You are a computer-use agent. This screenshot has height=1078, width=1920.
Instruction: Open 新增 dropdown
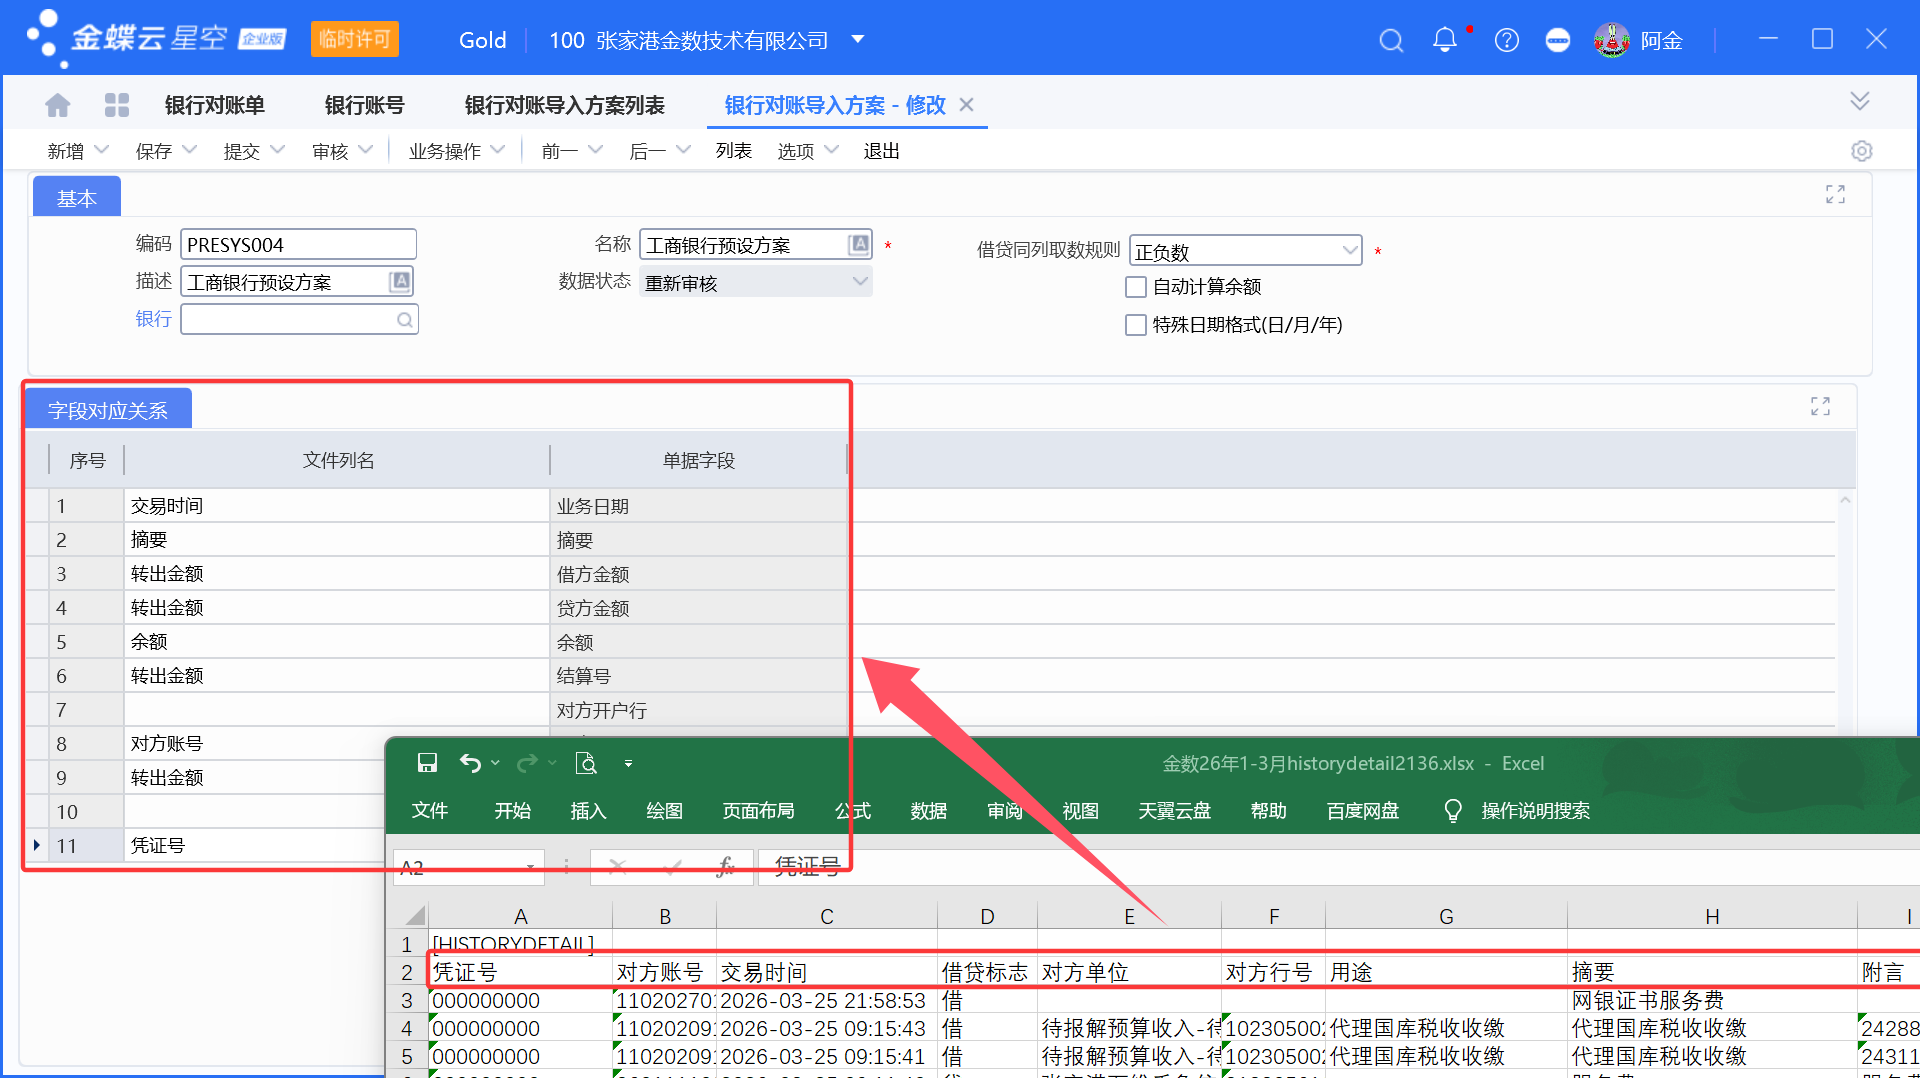101,150
